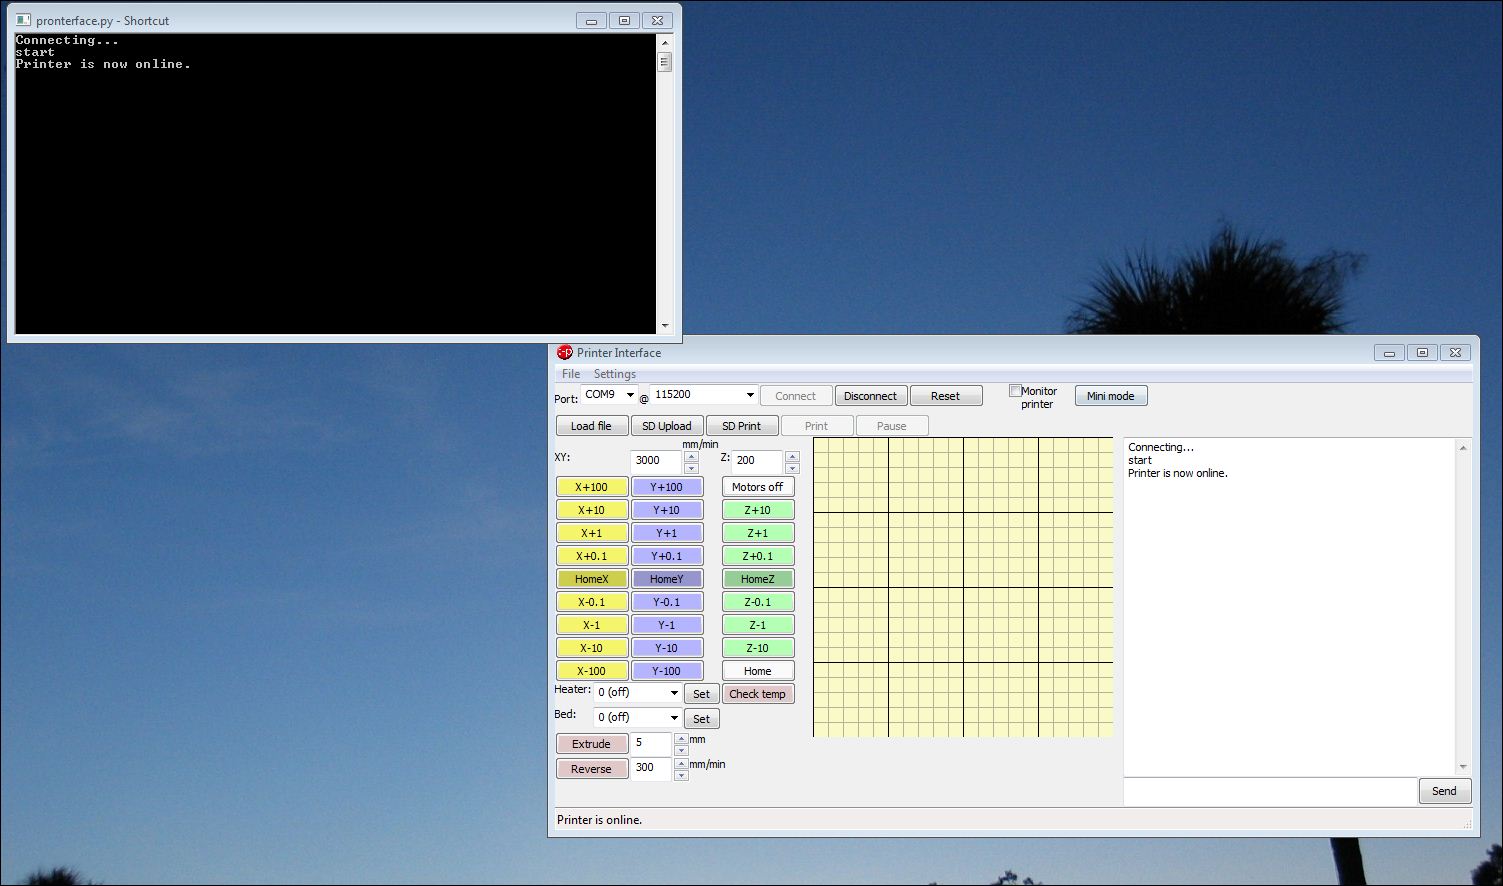Open the Settings menu
Viewport: 1503px width, 886px height.
[x=614, y=374]
